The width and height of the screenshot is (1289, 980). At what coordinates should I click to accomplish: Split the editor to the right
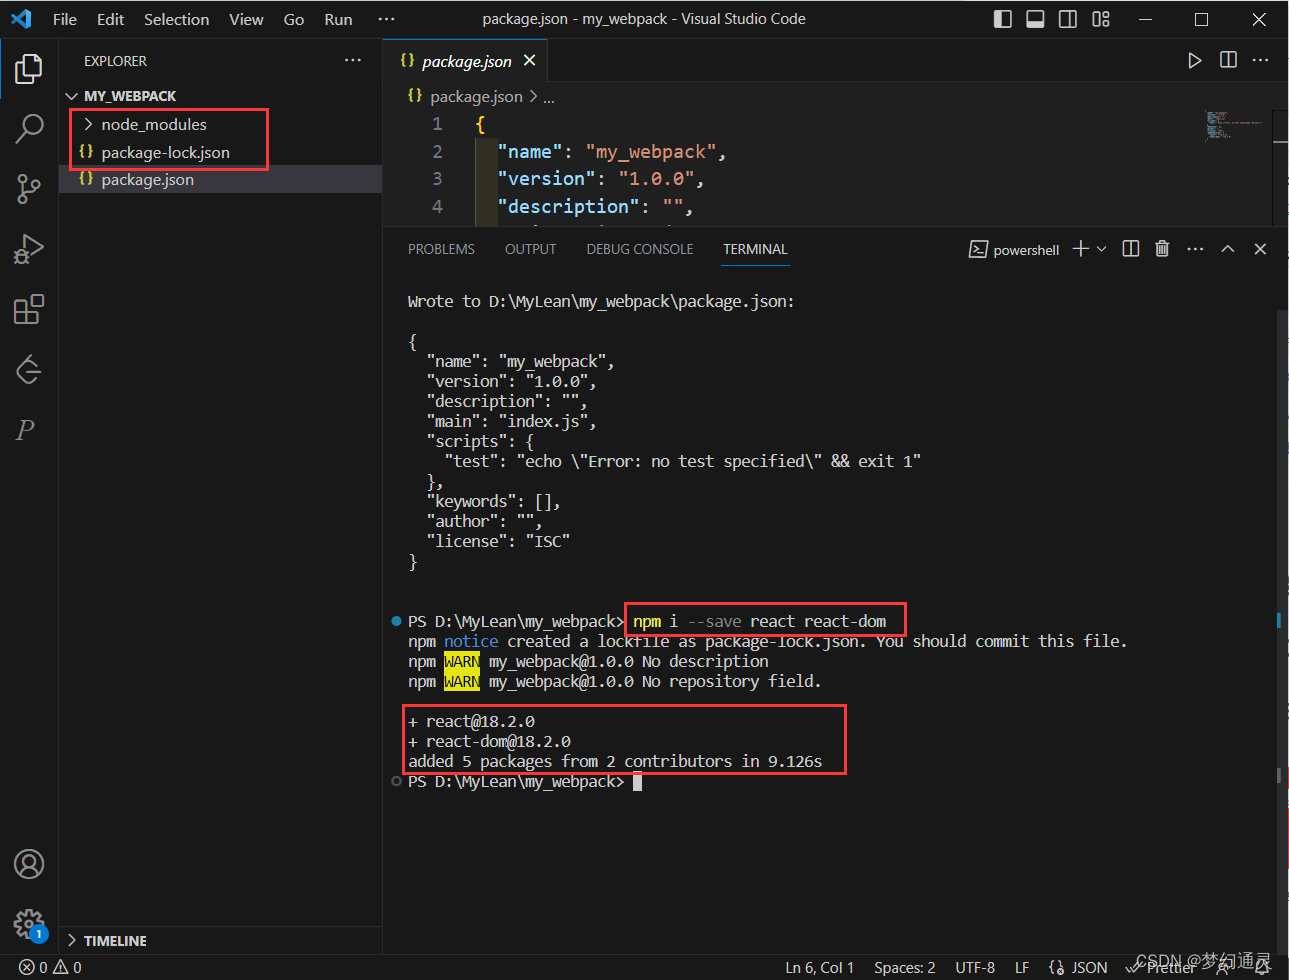click(1228, 60)
